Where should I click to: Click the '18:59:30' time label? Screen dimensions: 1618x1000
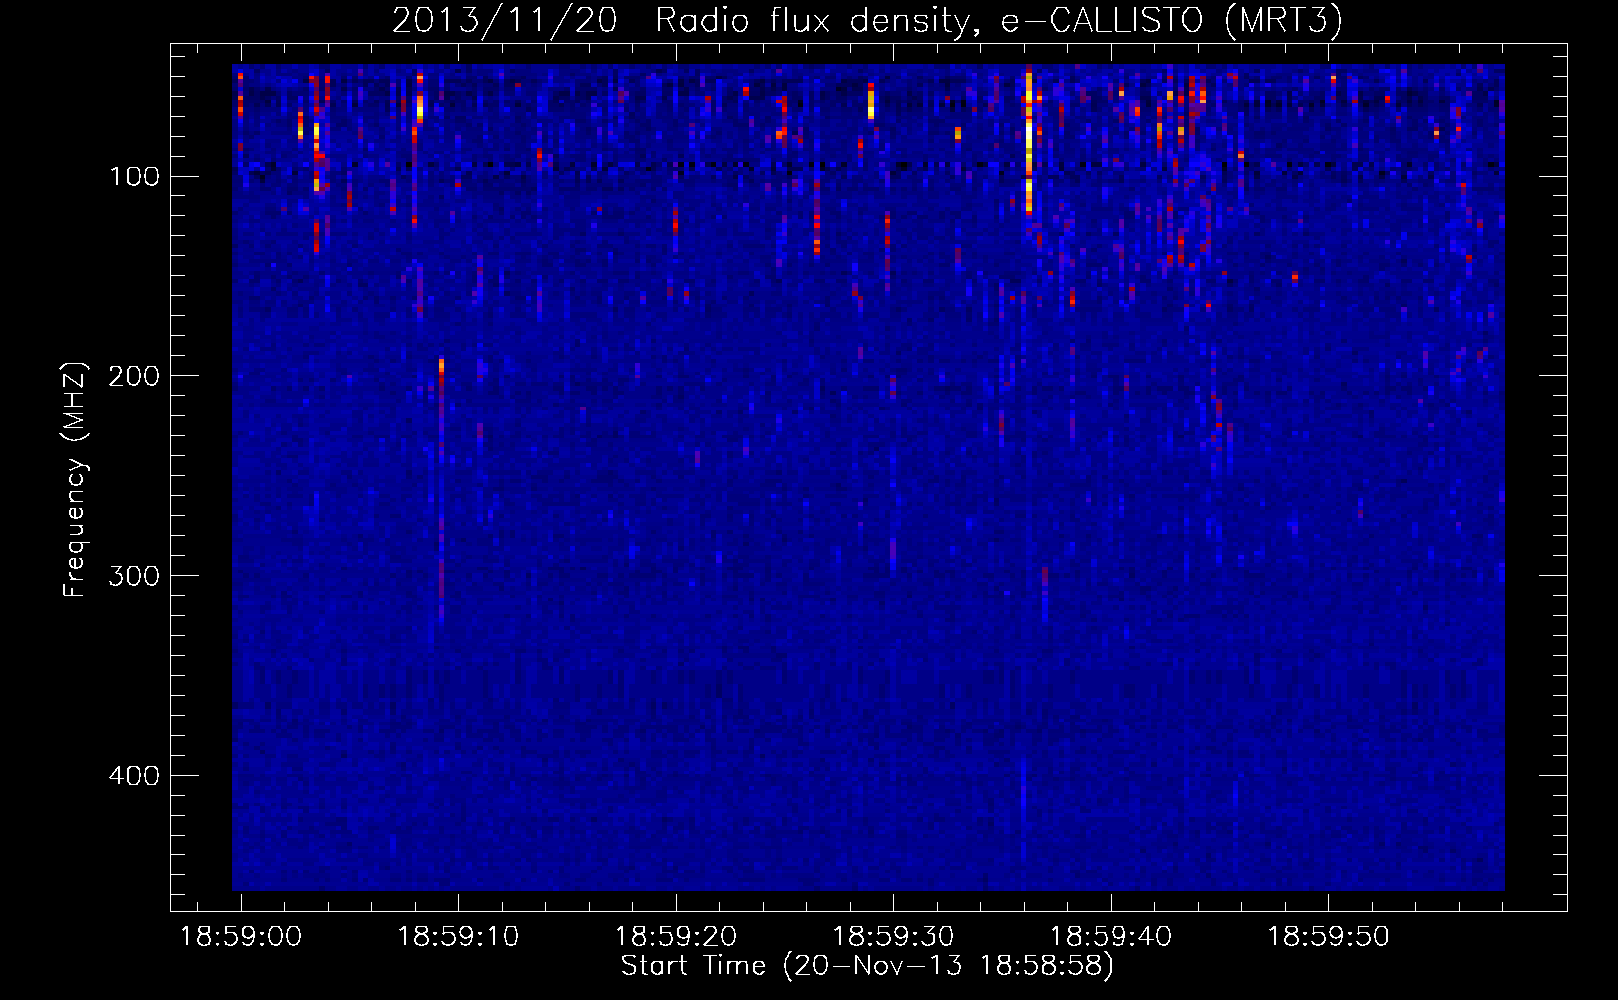[x=894, y=937]
